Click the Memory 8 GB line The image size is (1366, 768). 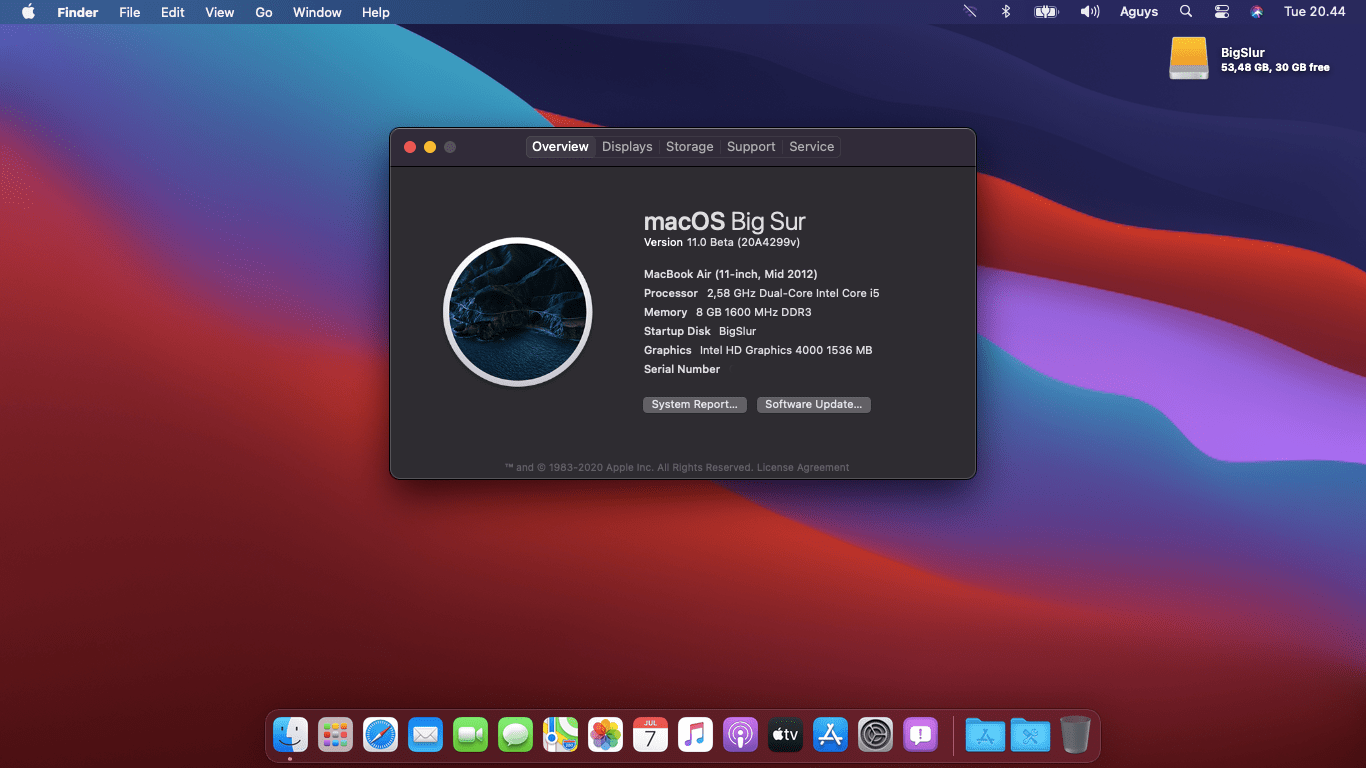728,312
